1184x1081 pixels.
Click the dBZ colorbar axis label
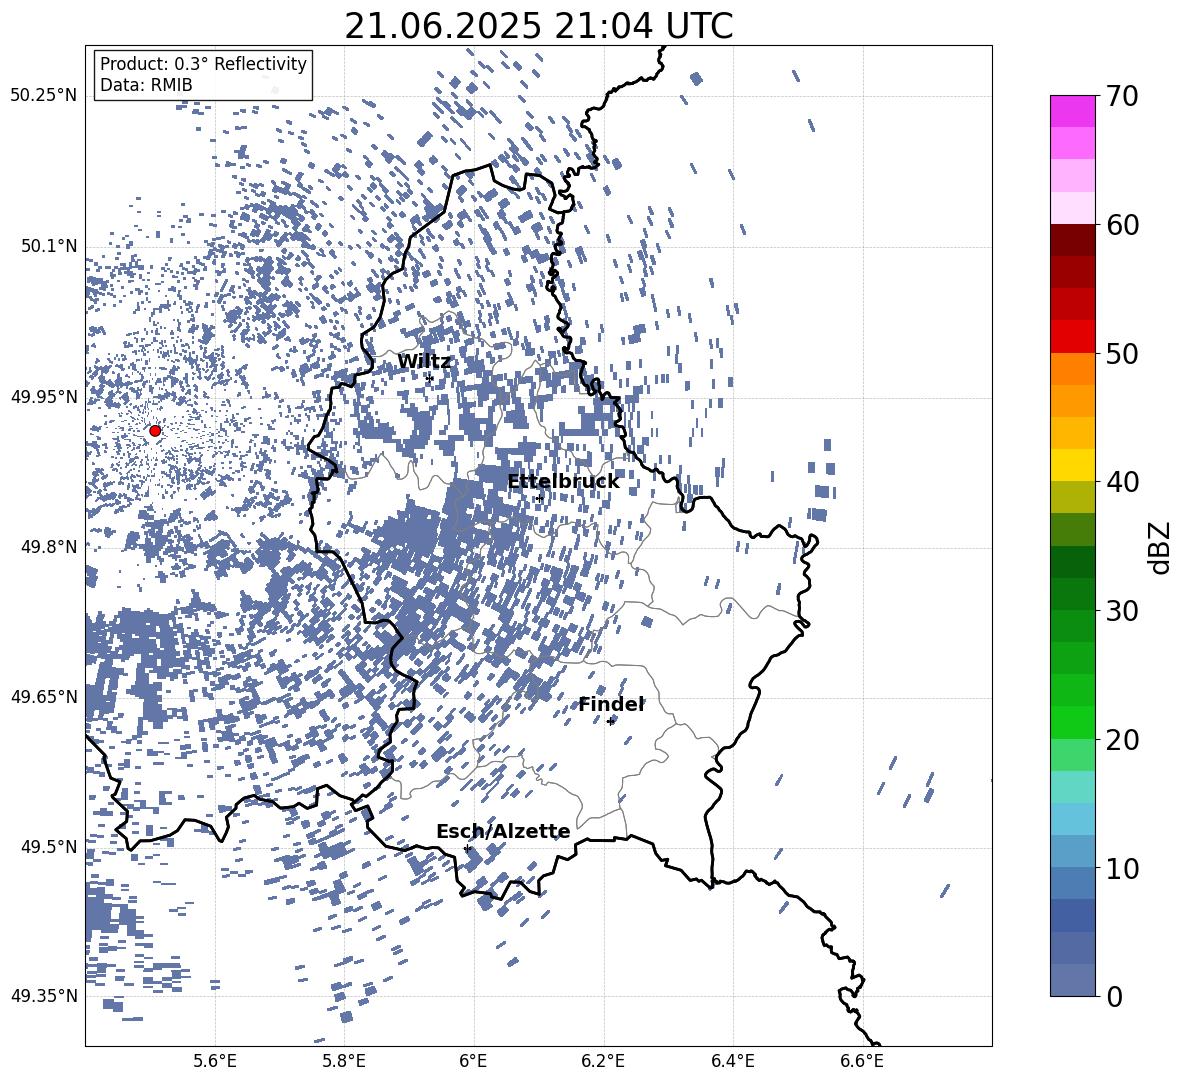click(1161, 547)
